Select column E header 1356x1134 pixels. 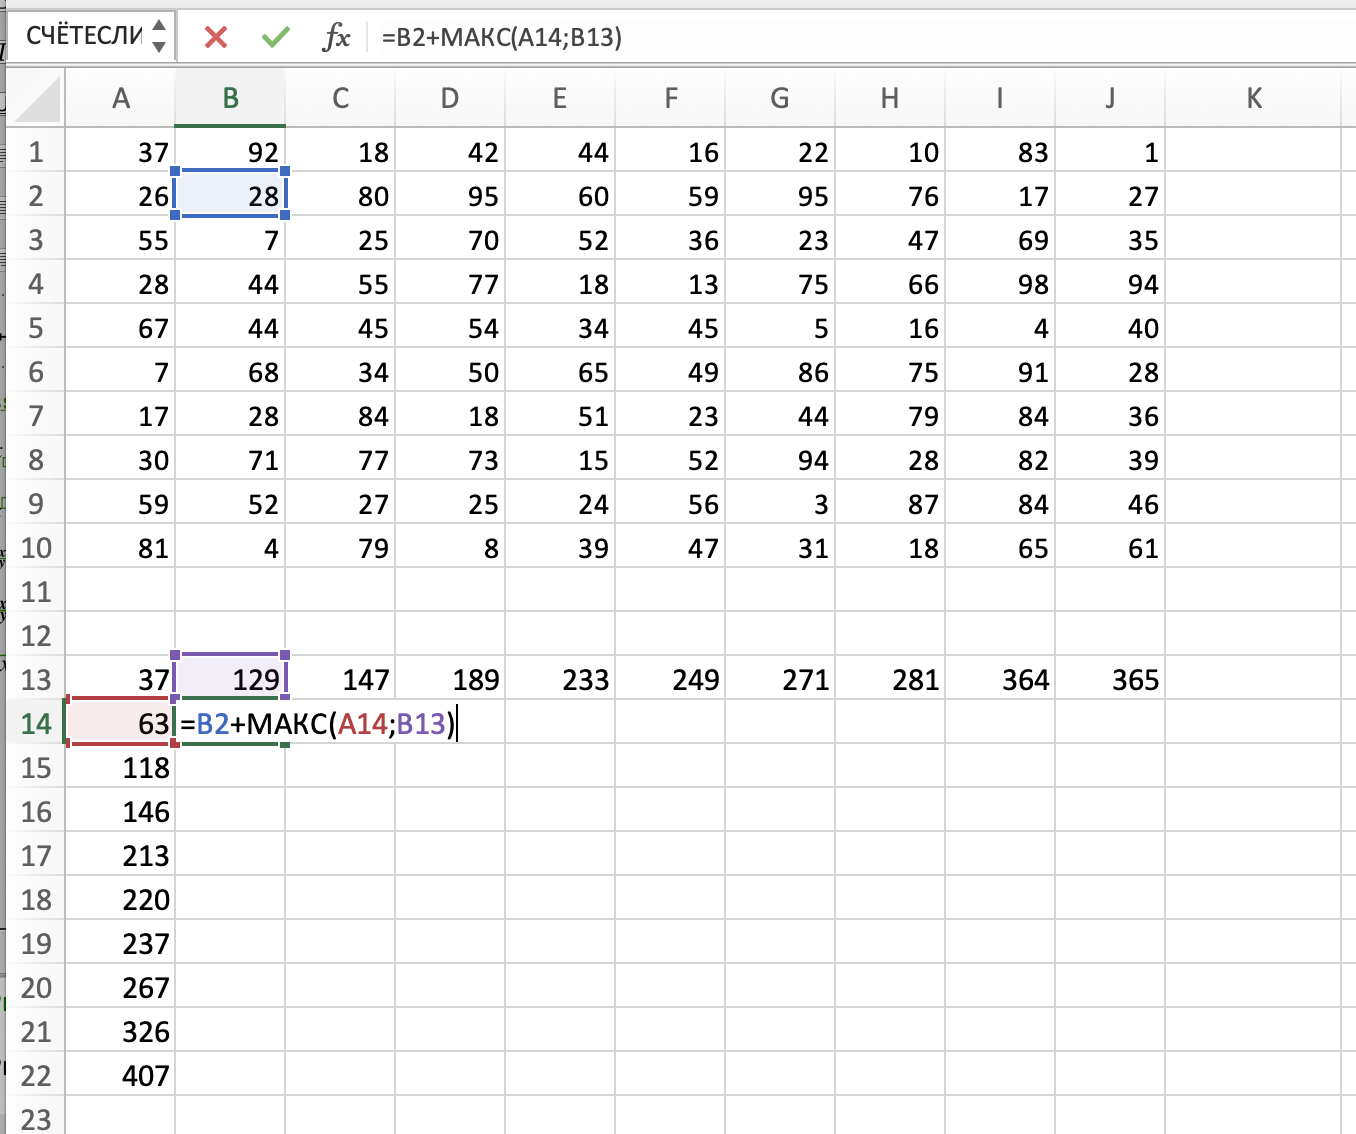click(560, 98)
